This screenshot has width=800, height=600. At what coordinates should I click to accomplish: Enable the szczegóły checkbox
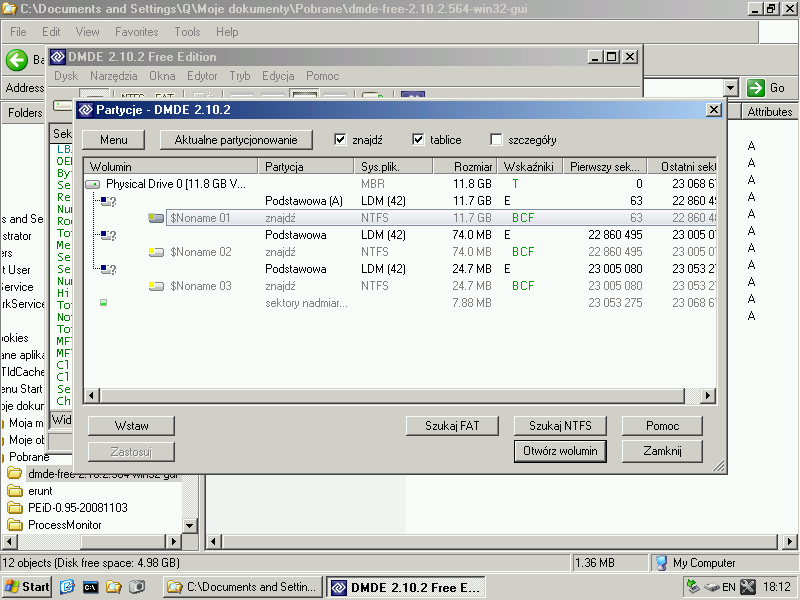tap(496, 139)
